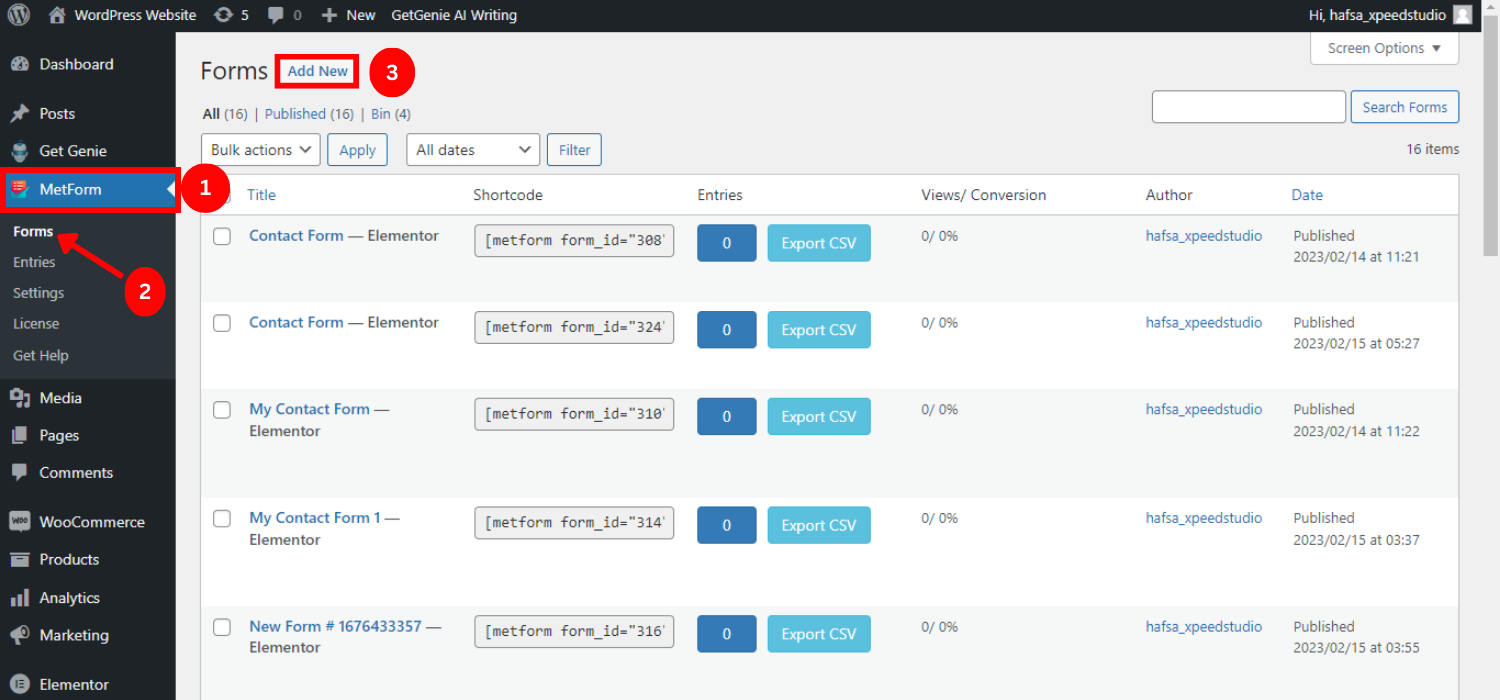Click the Apply bulk action button
1500x700 pixels.
pos(357,150)
